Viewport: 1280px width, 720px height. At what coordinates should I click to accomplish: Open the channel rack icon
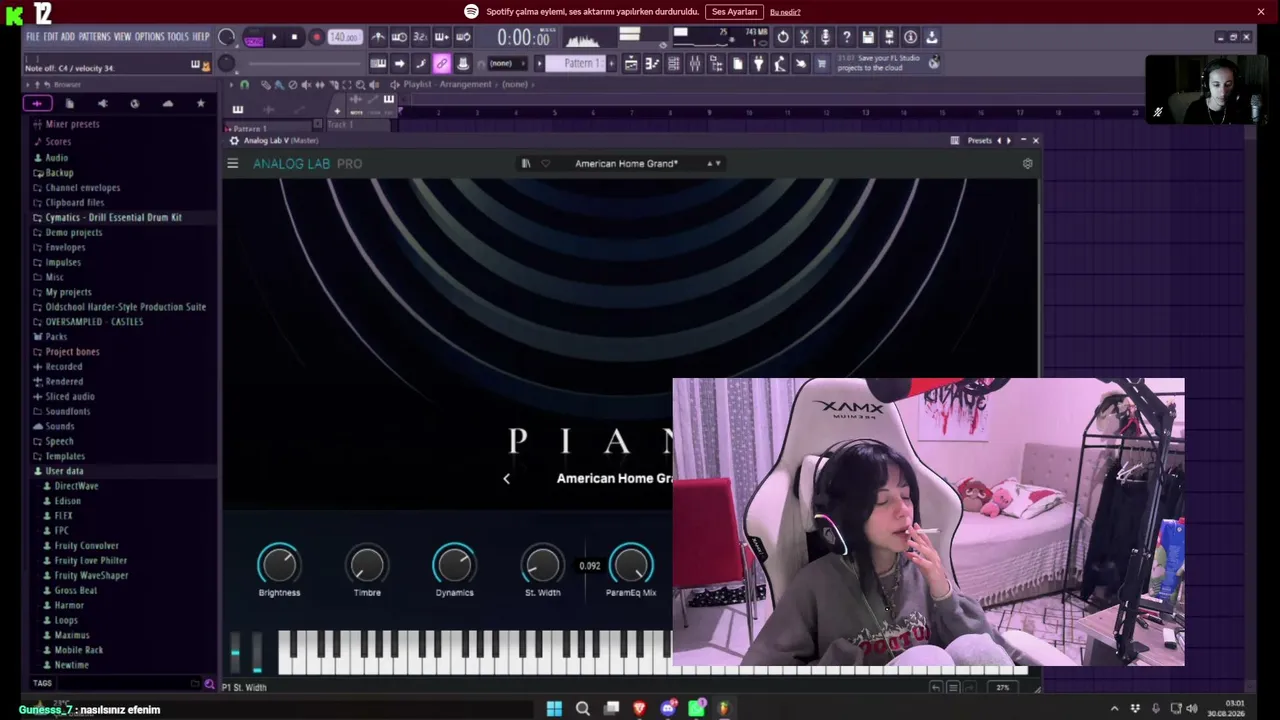[674, 63]
